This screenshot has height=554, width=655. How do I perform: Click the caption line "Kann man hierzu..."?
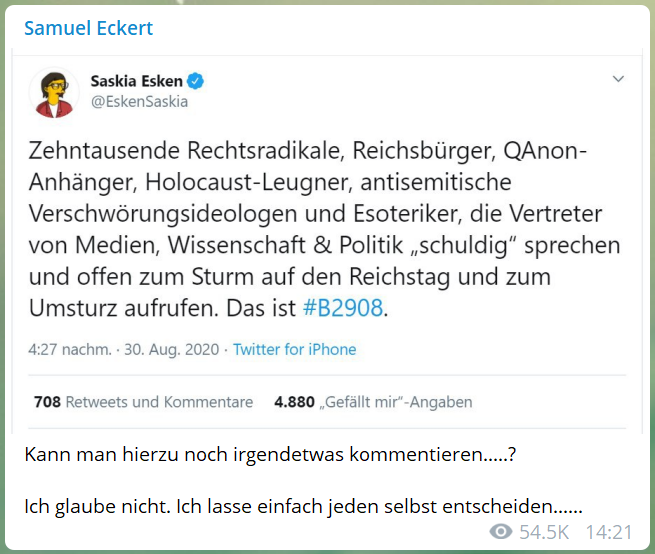pos(270,453)
